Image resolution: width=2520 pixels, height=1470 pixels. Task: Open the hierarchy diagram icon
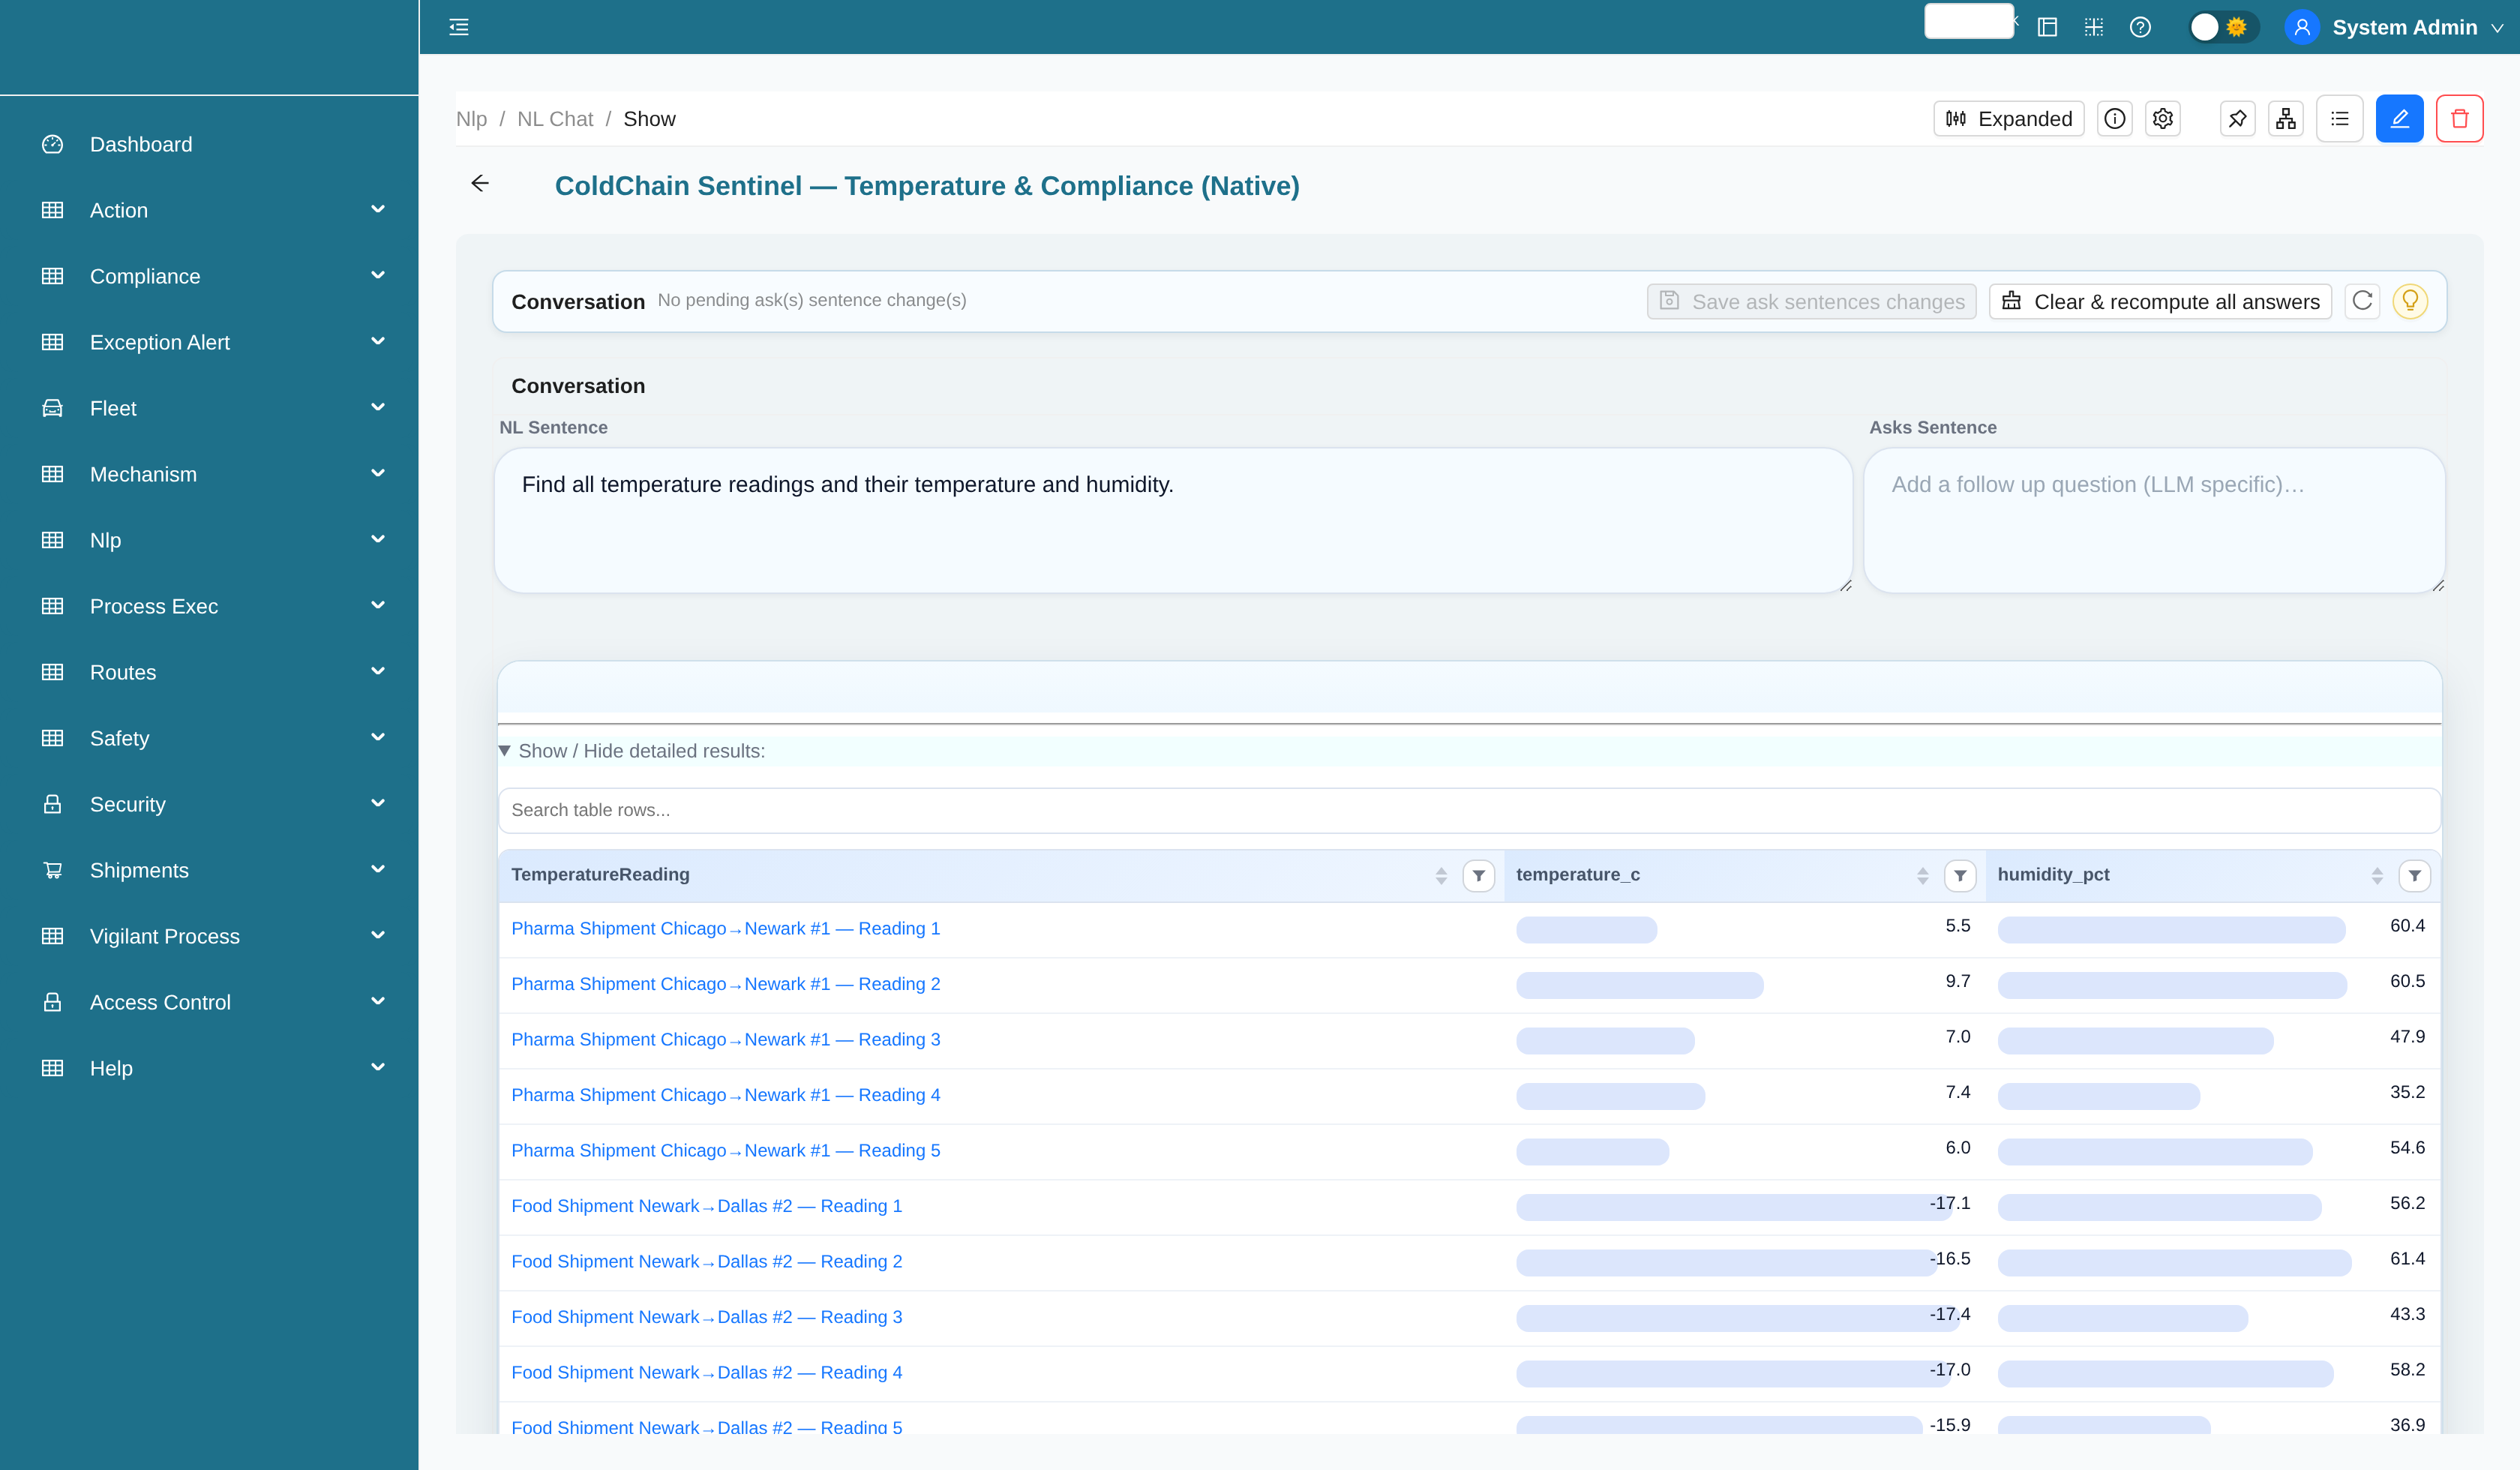tap(2286, 119)
